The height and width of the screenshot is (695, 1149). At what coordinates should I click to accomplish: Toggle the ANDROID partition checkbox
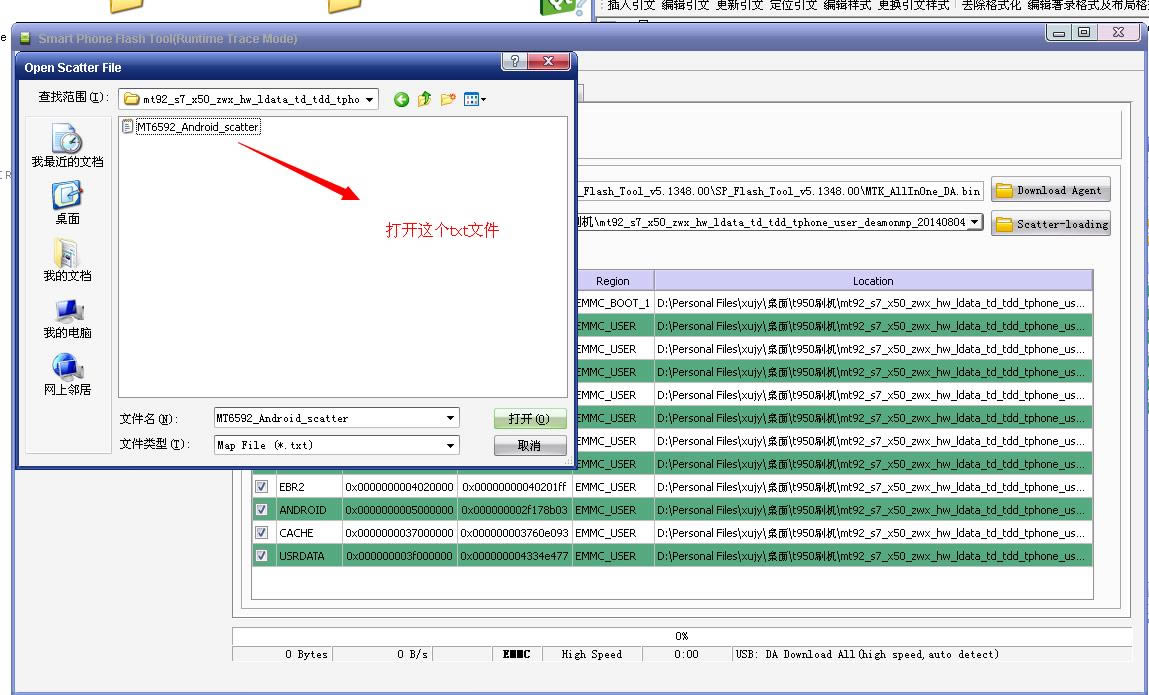(x=262, y=510)
